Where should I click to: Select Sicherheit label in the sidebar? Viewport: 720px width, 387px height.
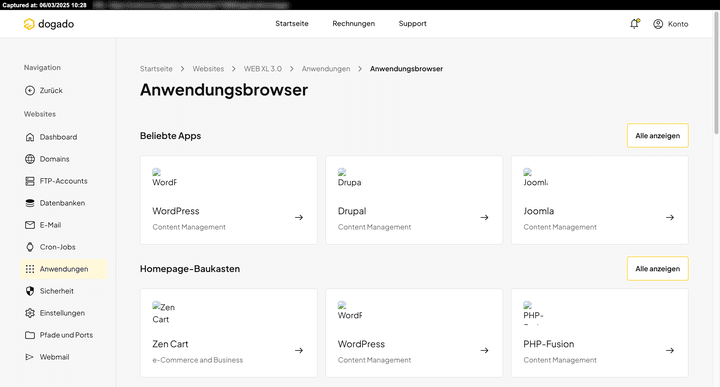point(56,291)
